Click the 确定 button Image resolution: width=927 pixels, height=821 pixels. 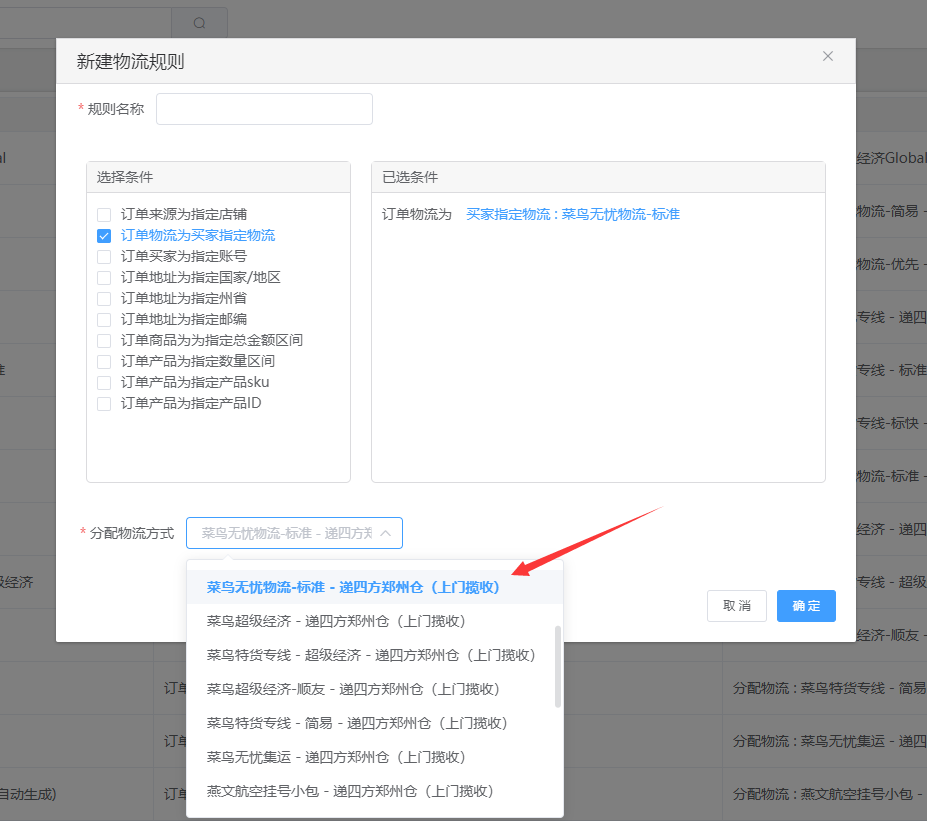coord(806,606)
